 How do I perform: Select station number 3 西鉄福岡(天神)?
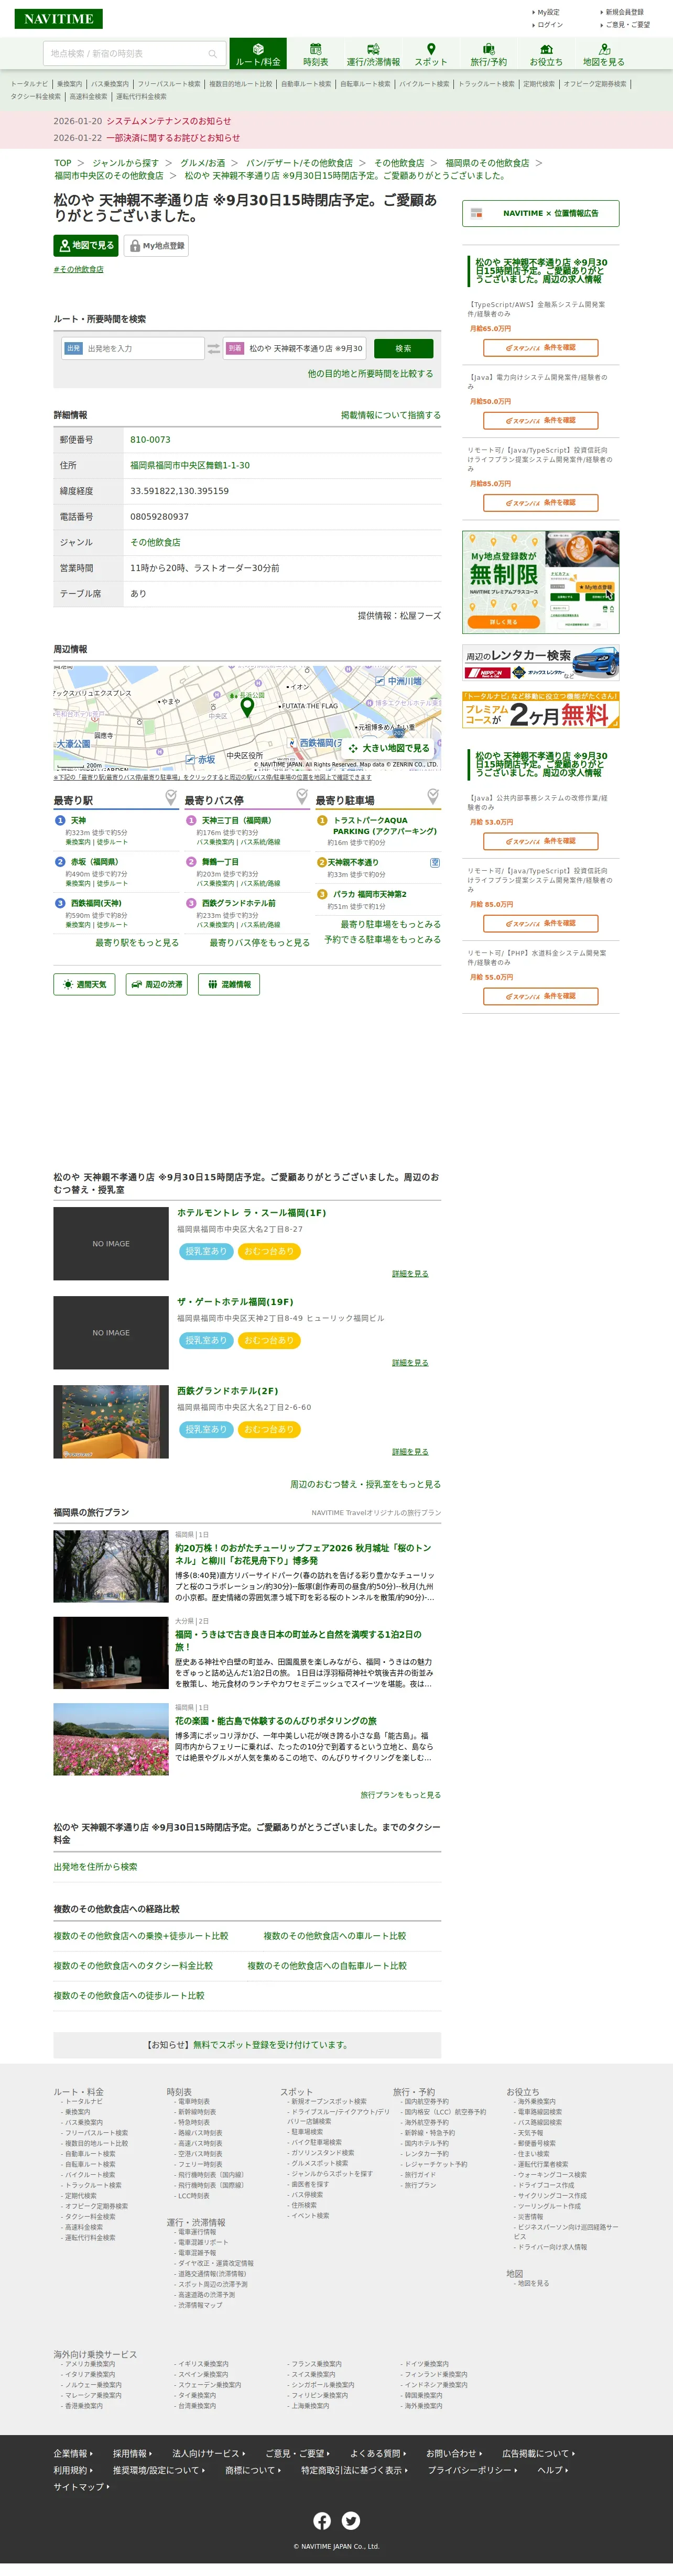point(96,903)
